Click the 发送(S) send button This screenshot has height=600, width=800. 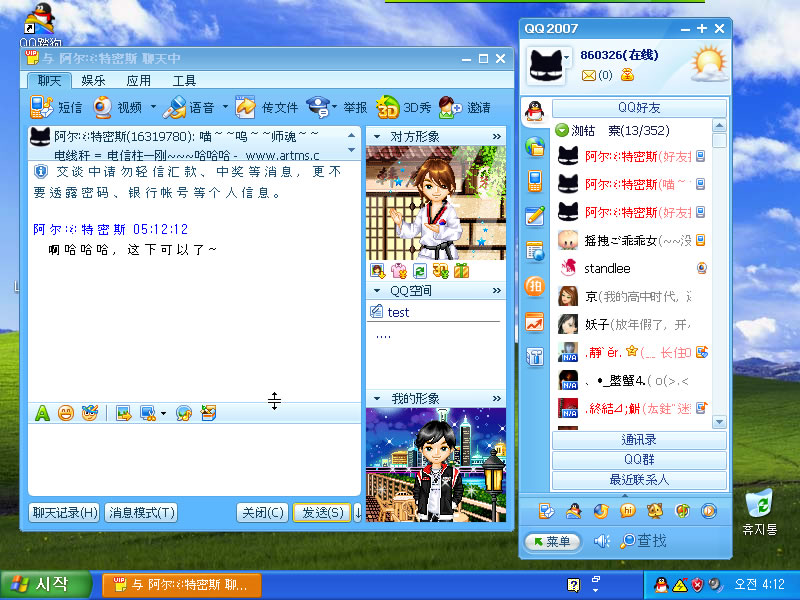click(322, 512)
